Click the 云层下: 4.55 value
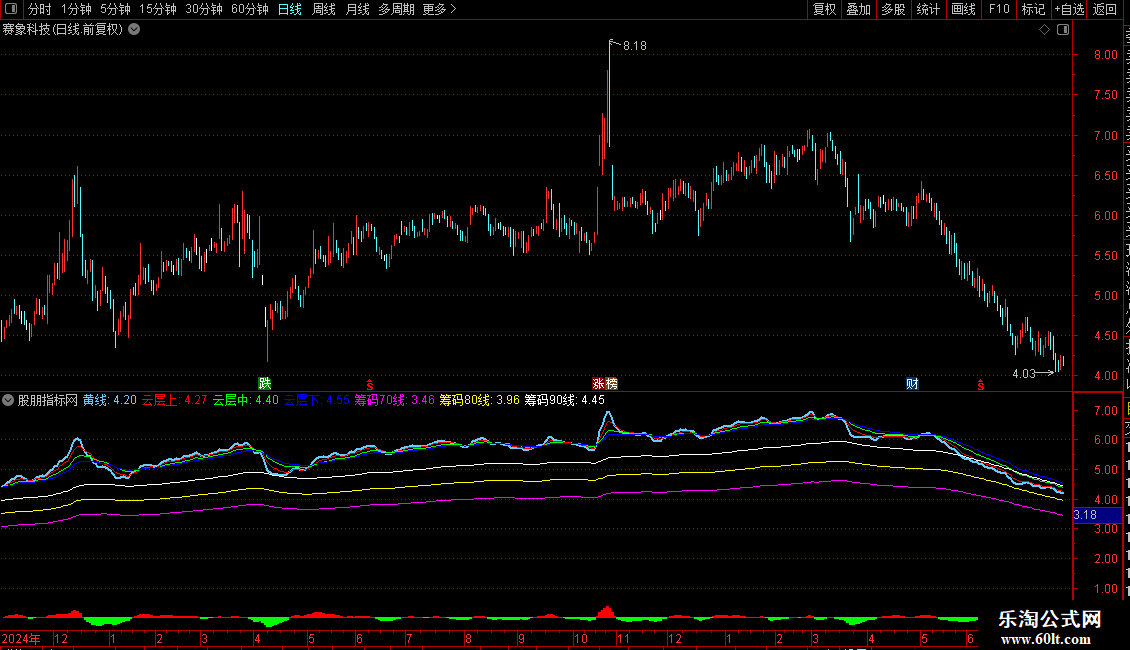This screenshot has height=650, width=1130. point(316,400)
